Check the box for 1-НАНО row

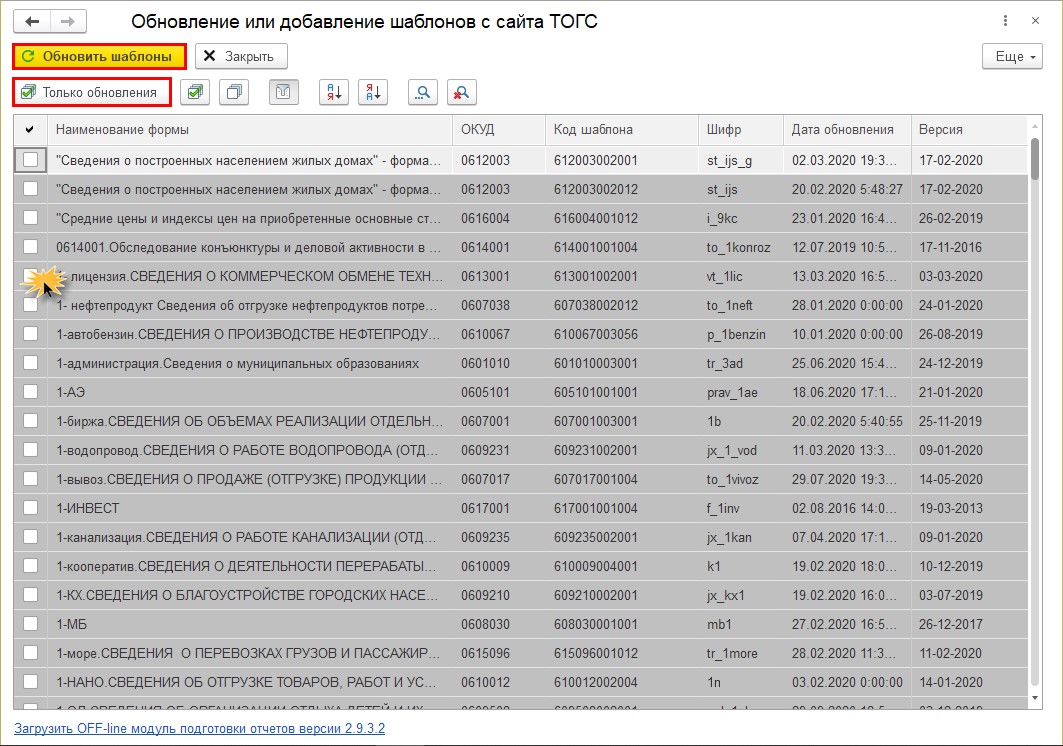(31, 682)
